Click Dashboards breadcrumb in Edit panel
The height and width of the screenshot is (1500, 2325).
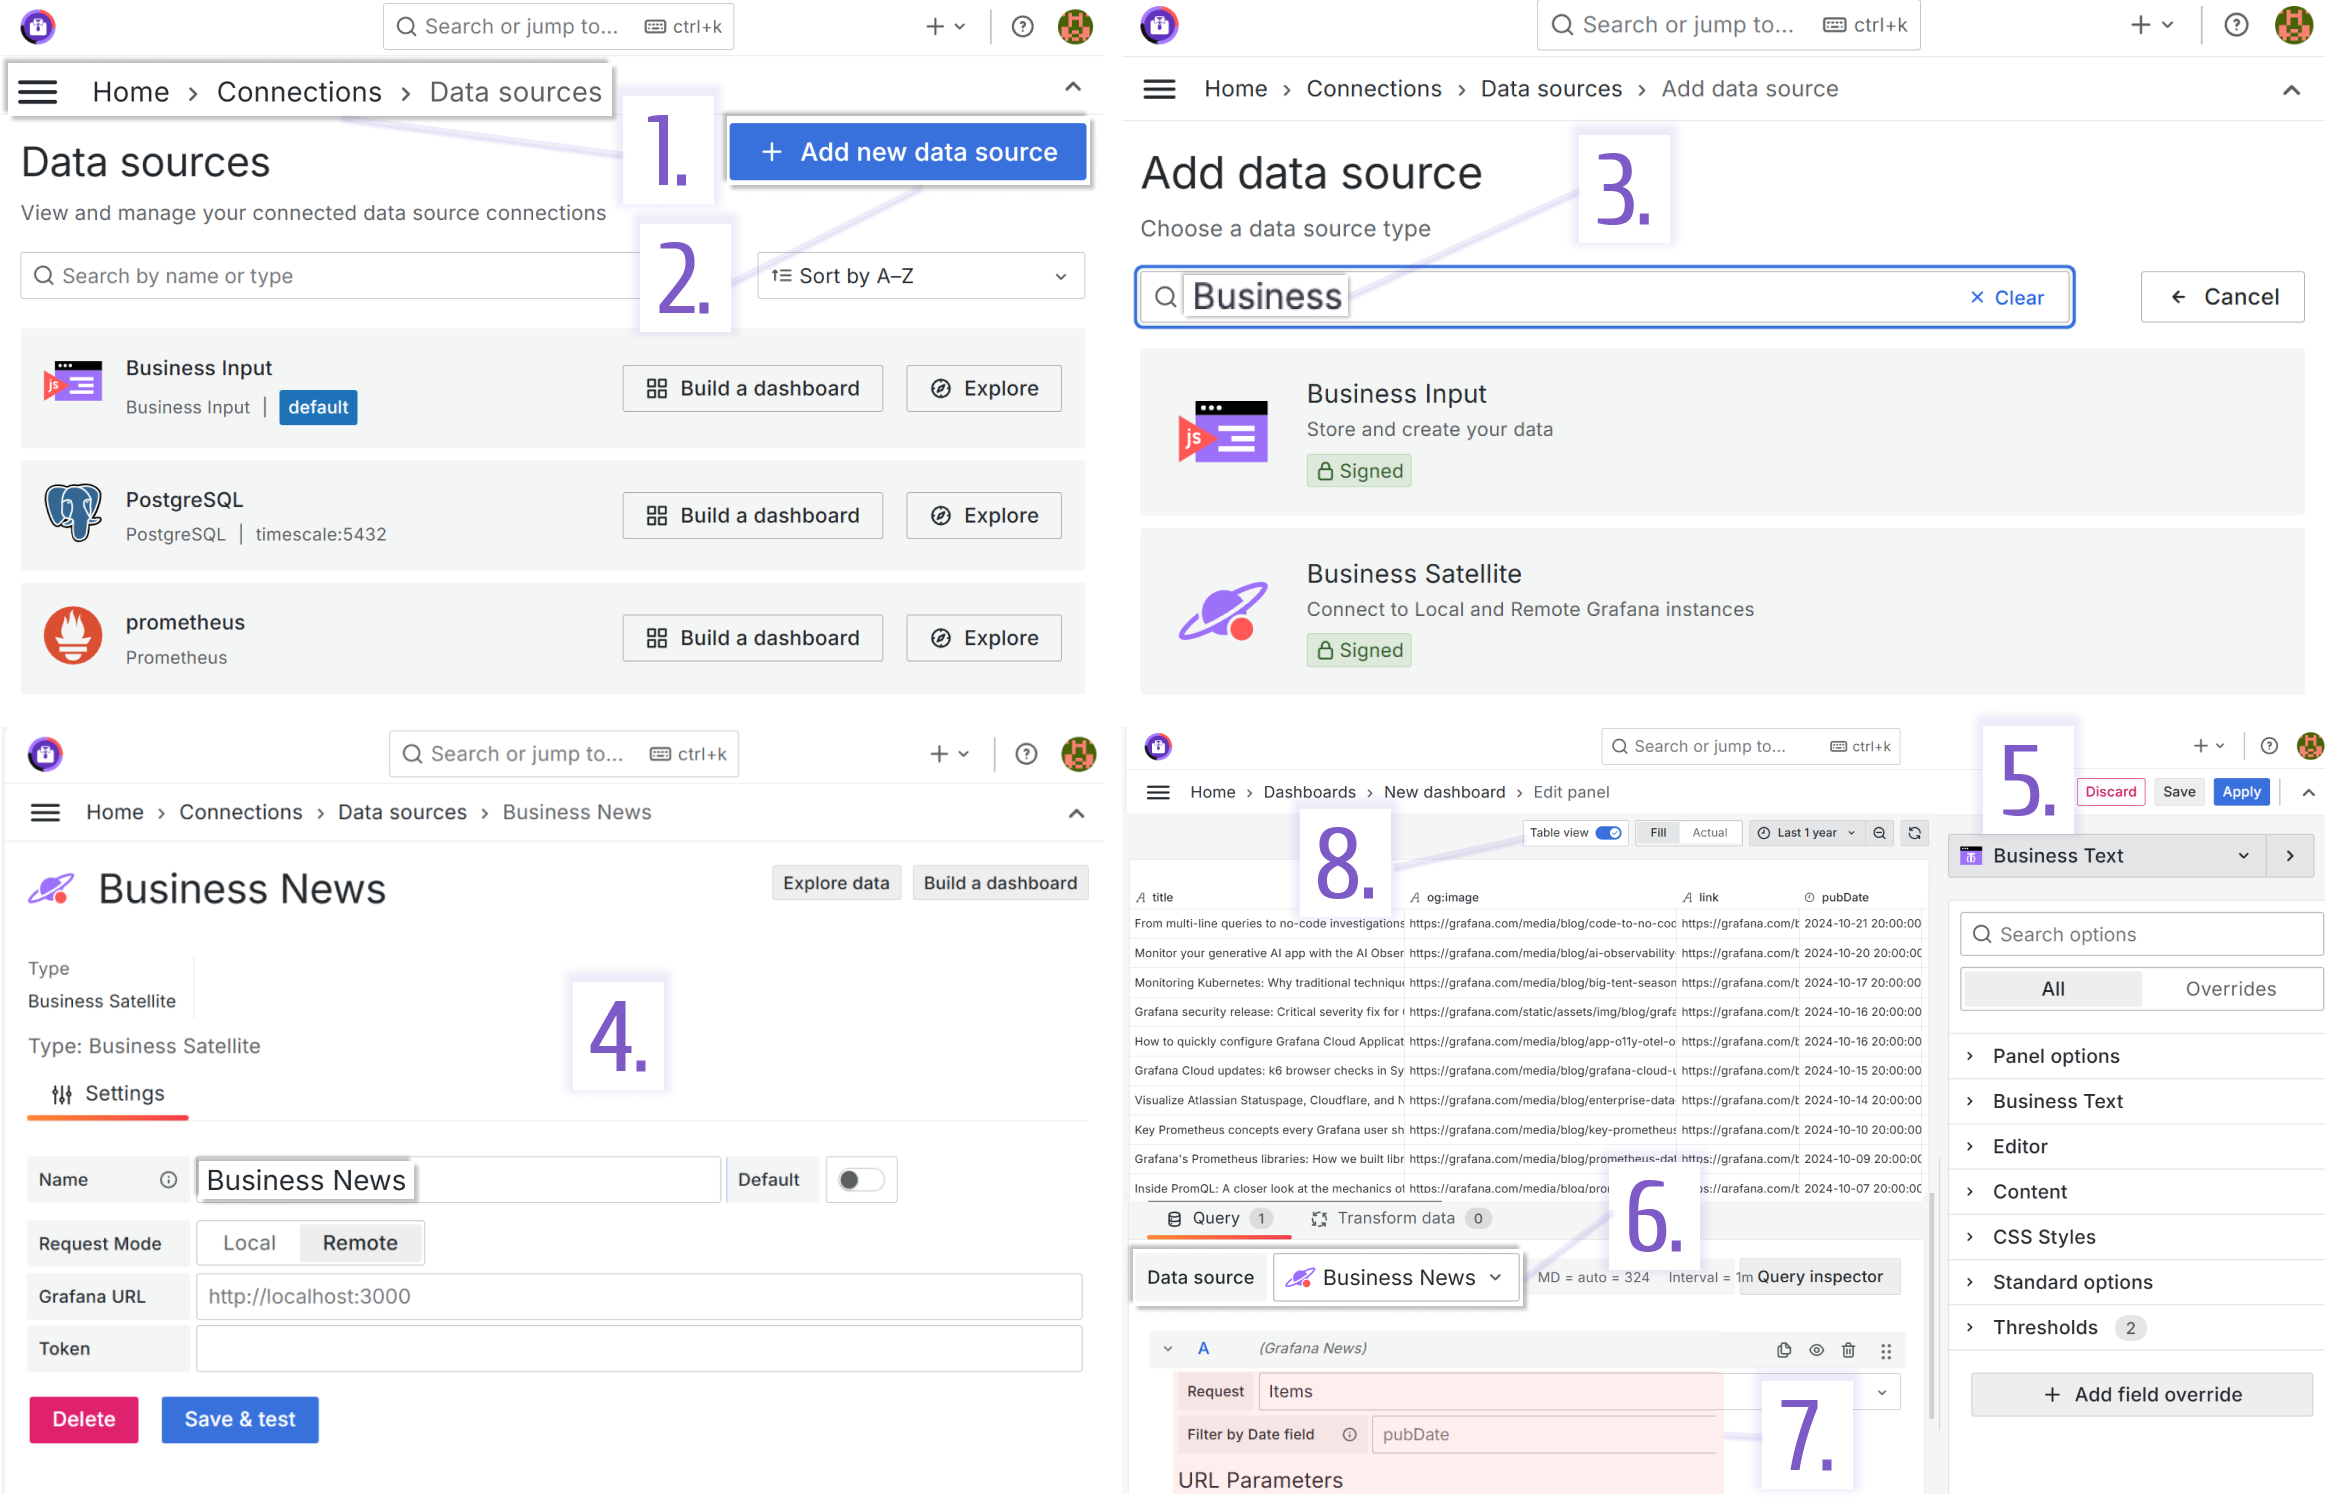coord(1309,792)
